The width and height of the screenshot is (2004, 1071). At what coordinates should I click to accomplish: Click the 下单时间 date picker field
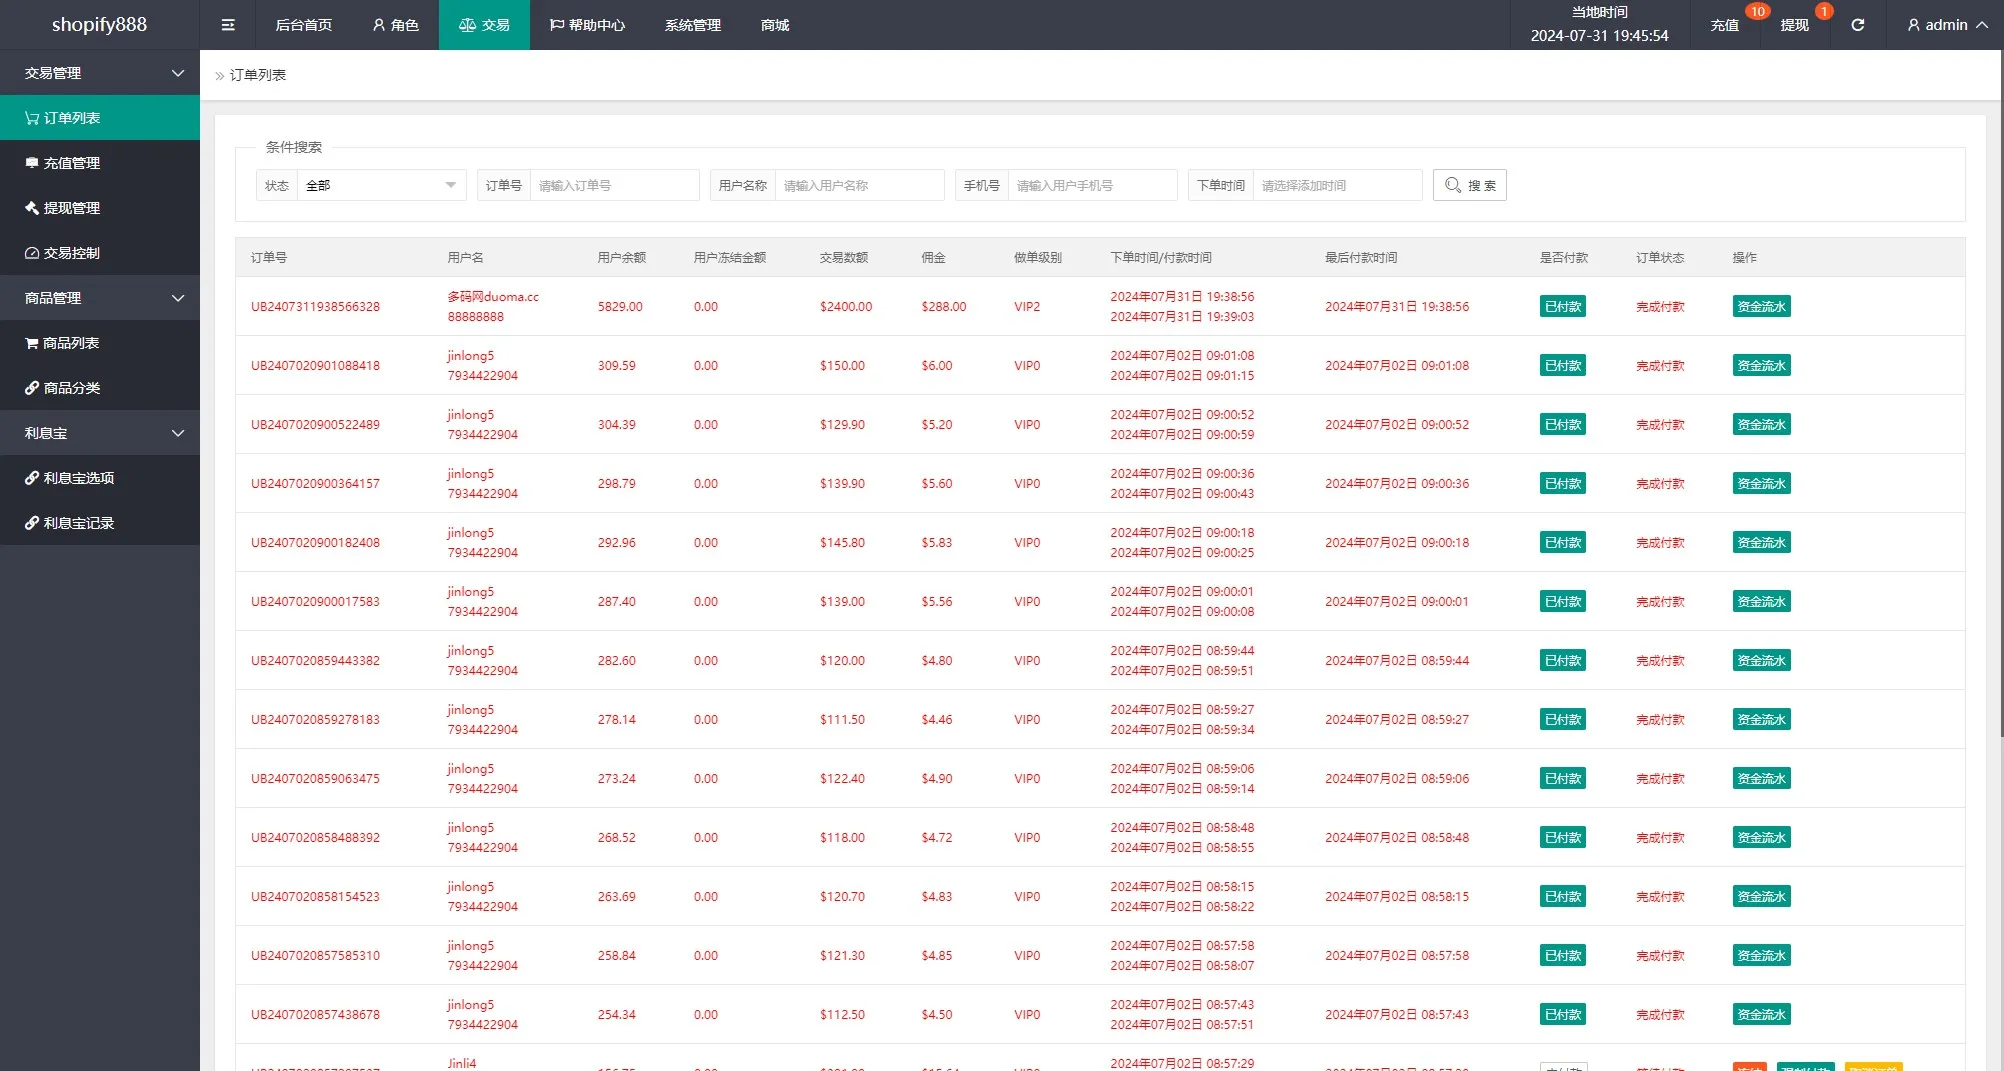(1337, 185)
